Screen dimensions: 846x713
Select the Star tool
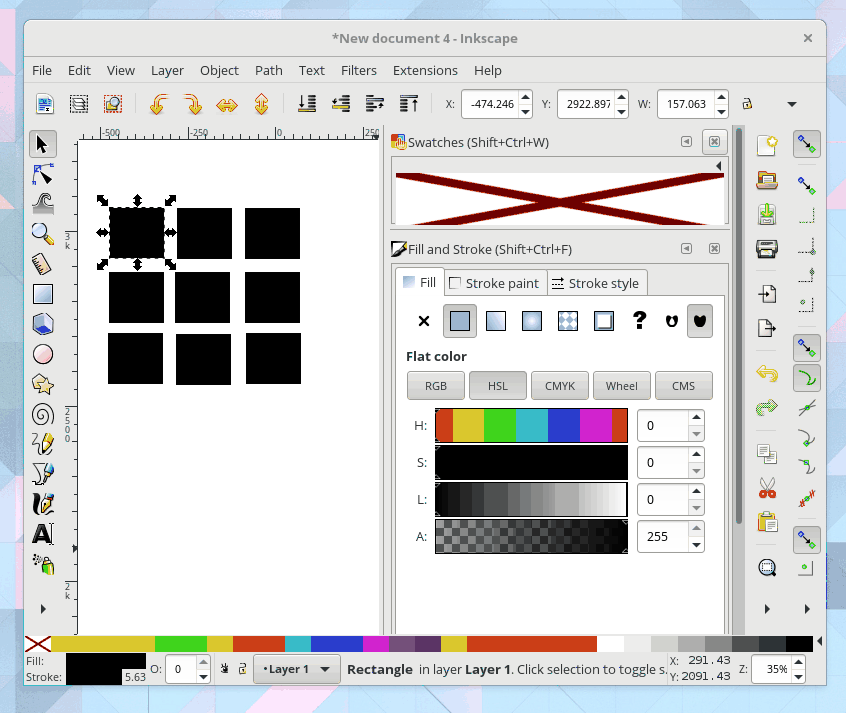42,384
